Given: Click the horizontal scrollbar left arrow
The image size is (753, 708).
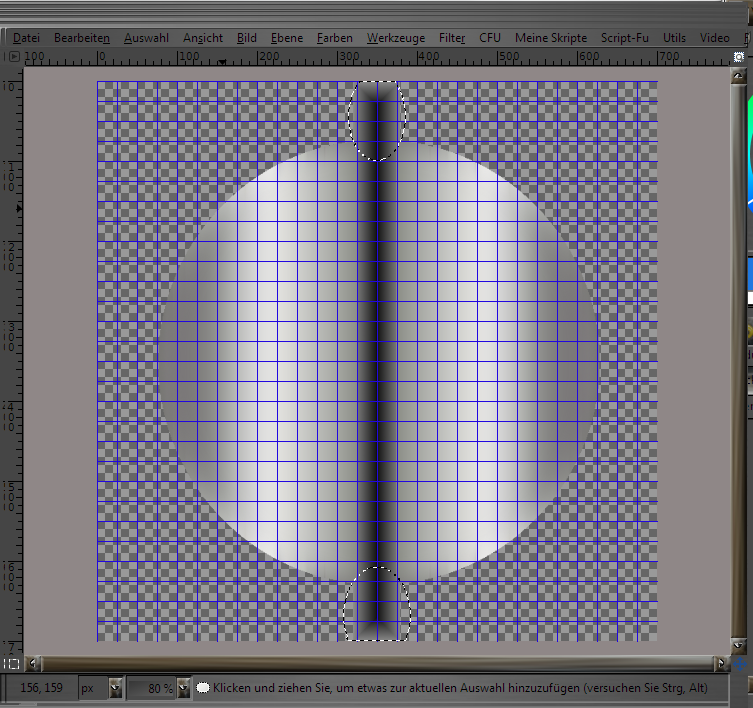Looking at the screenshot, I should (32, 664).
